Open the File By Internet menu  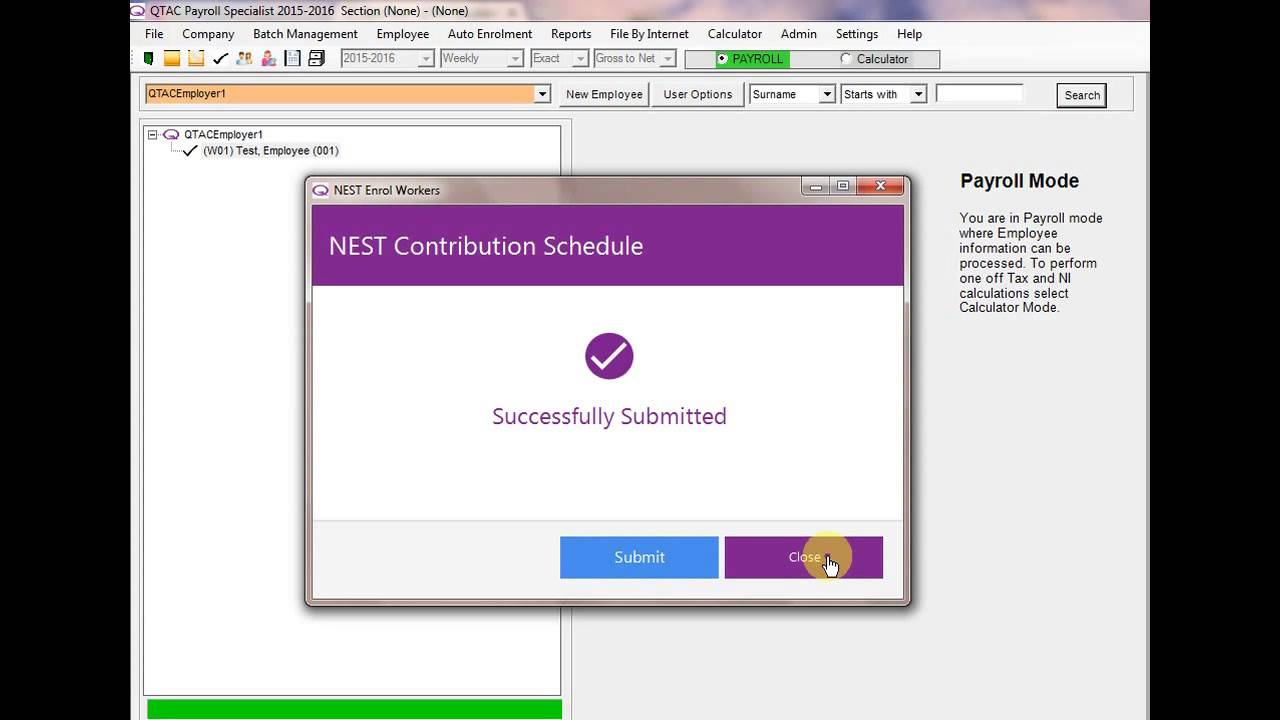click(649, 34)
